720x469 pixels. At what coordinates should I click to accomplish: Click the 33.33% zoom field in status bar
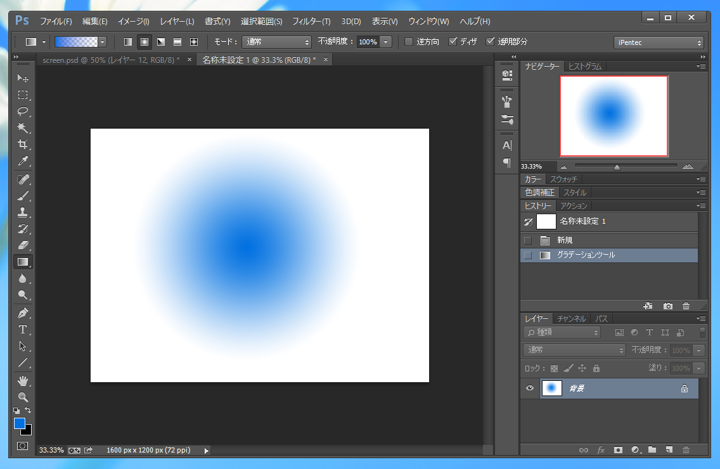(51, 450)
